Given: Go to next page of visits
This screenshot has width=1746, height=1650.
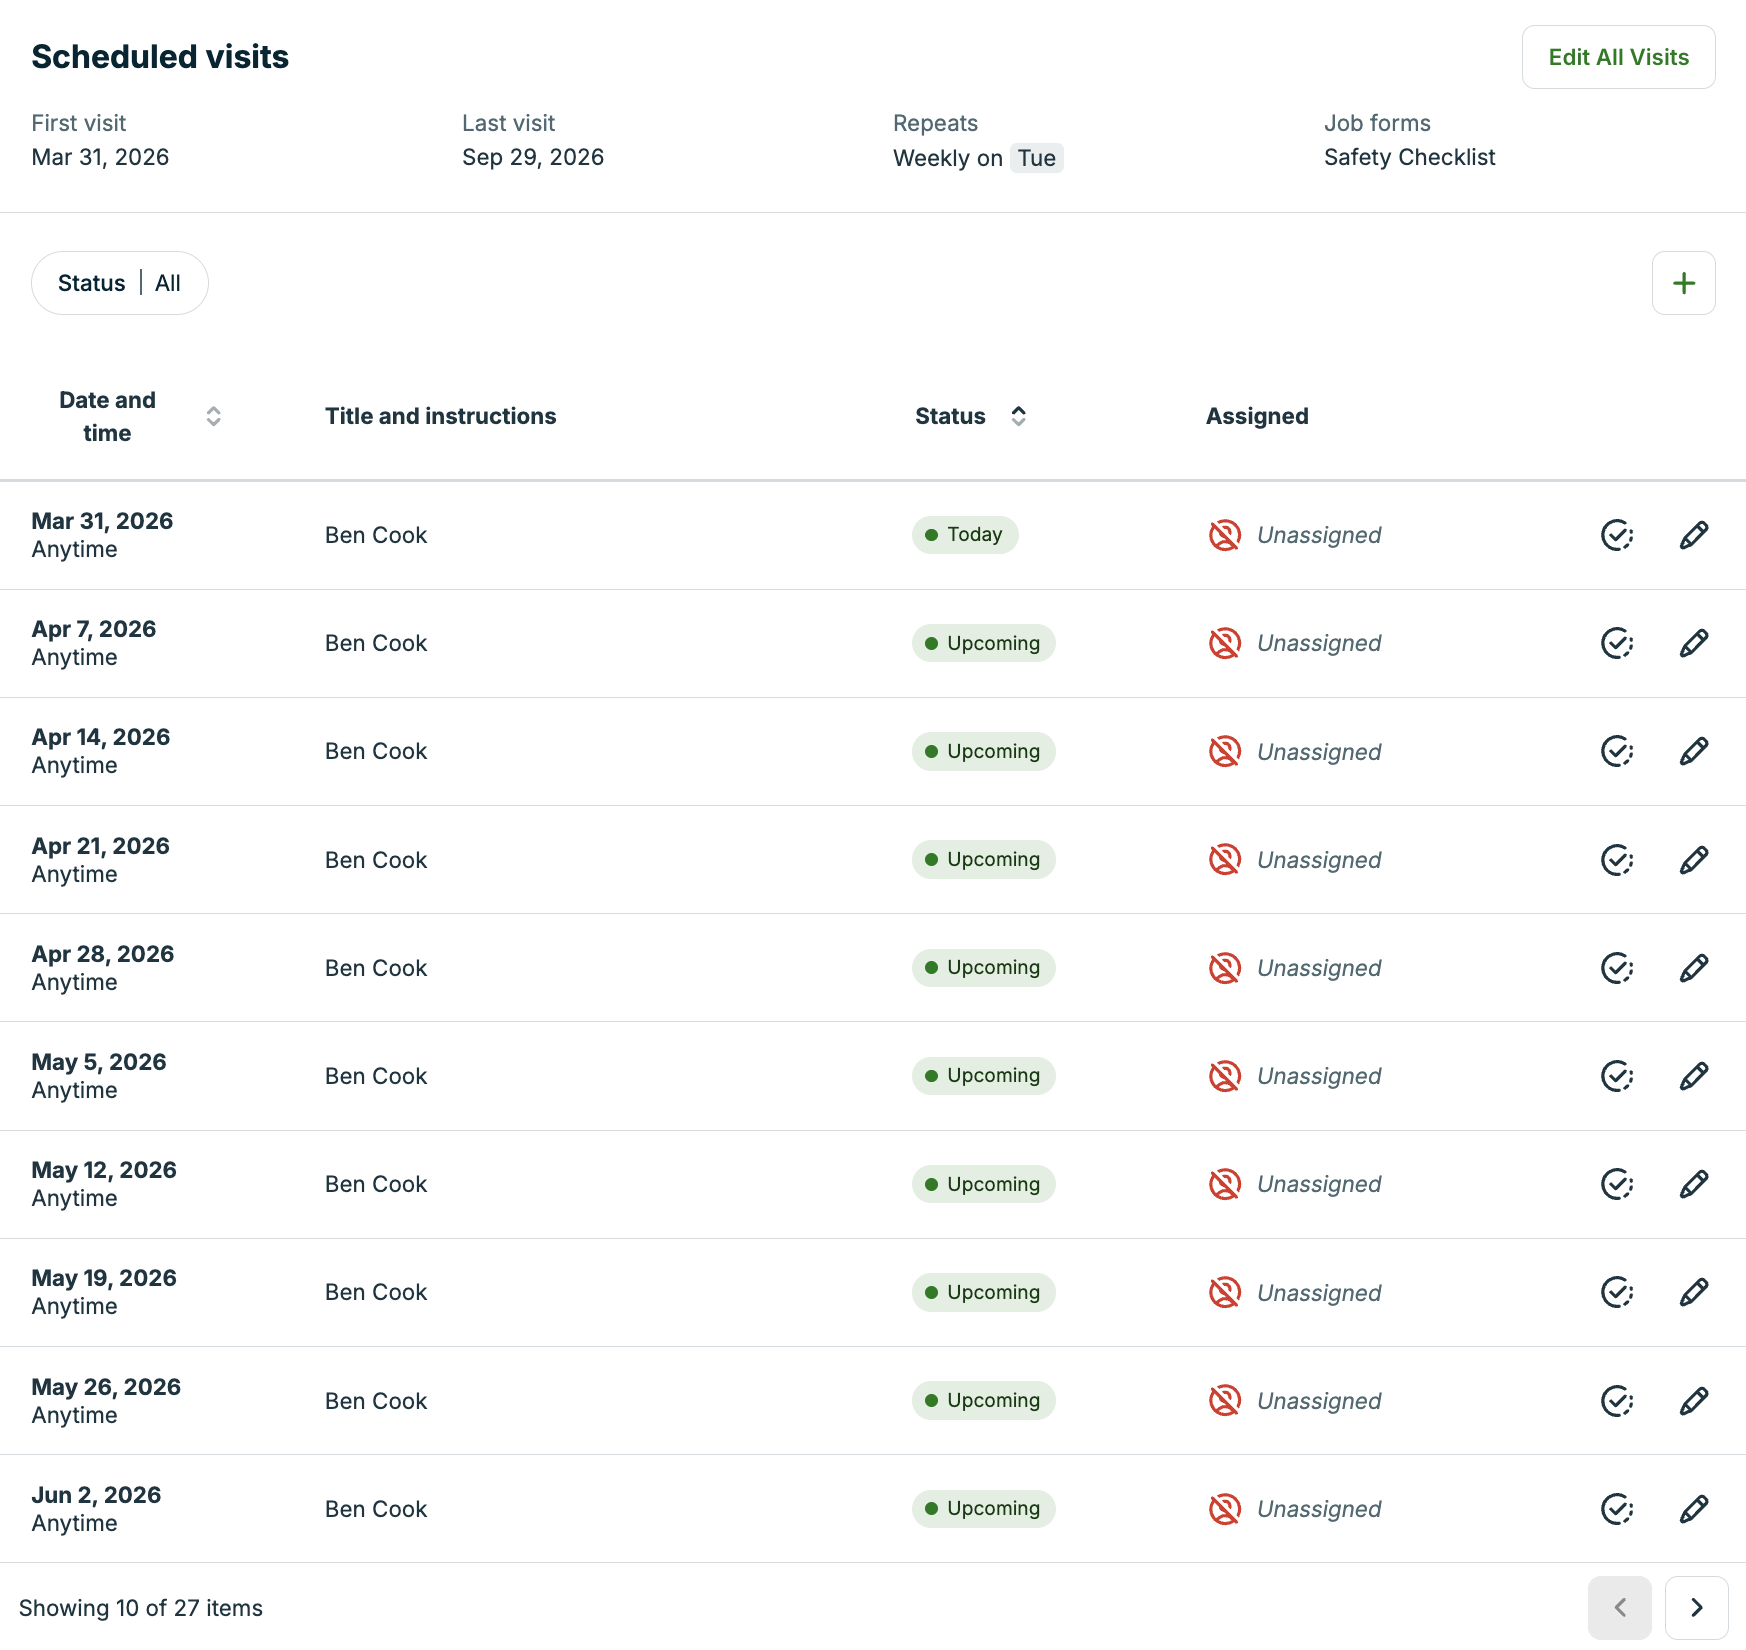Looking at the screenshot, I should click(x=1696, y=1607).
